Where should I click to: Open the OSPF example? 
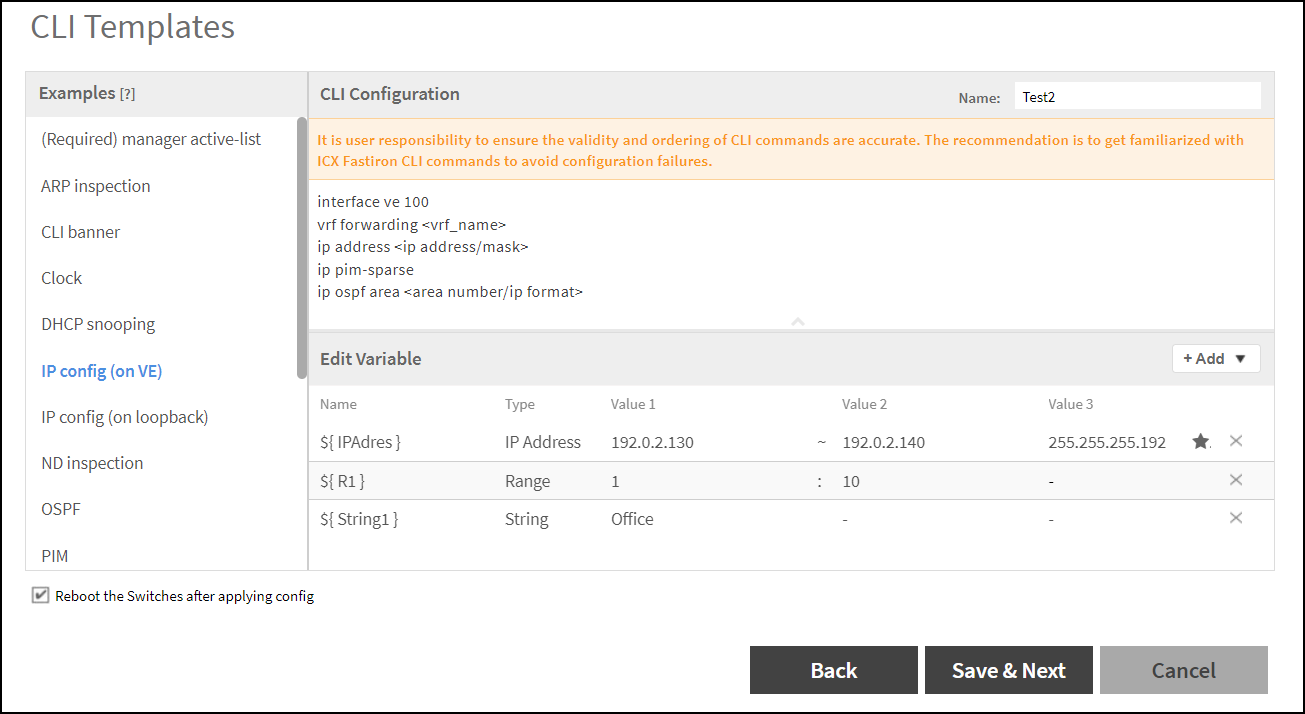tap(61, 509)
